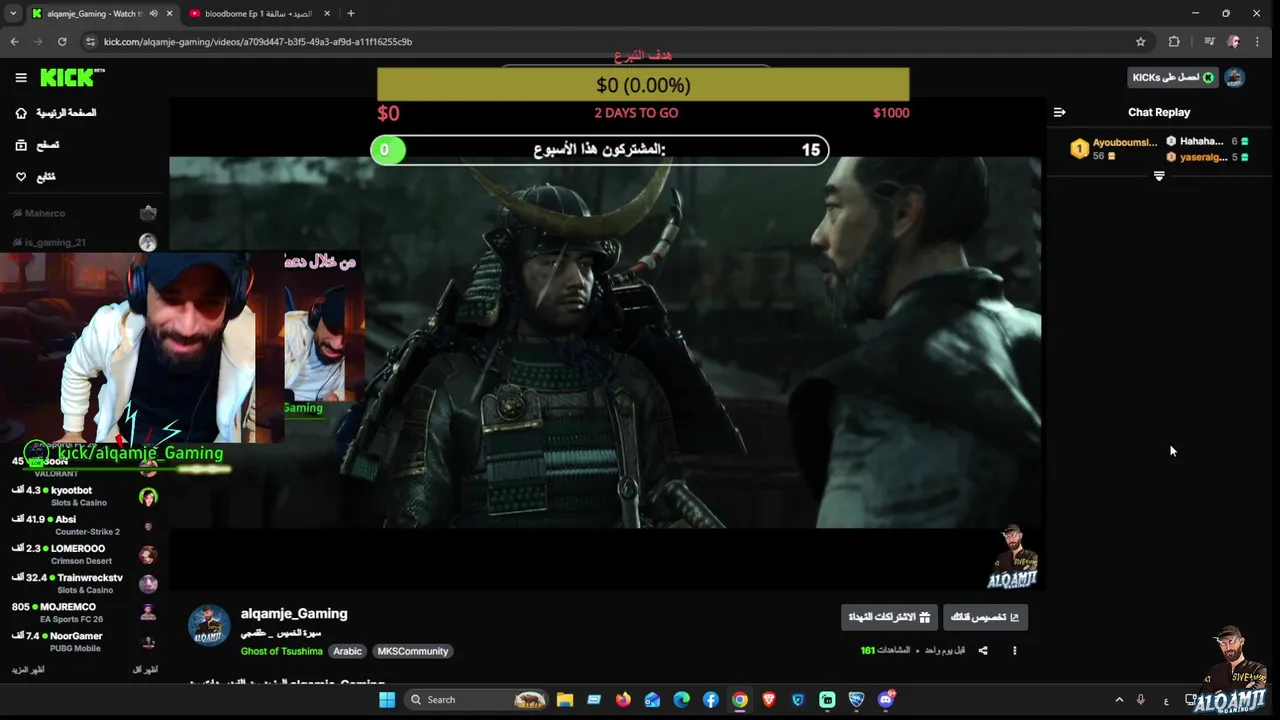Open Google Chrome taskbar icon
1280x720 pixels.
740,700
